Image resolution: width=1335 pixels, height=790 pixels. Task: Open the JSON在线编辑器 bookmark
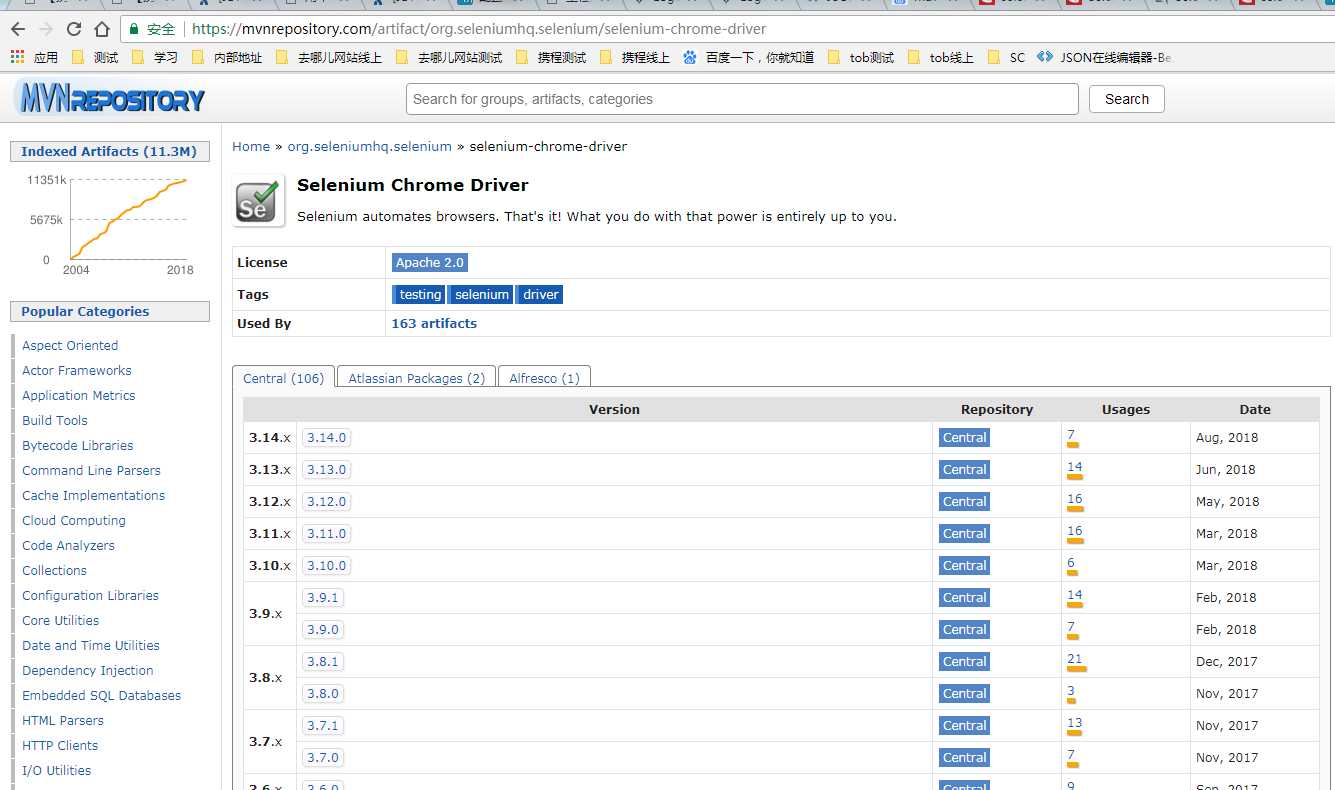[x=1104, y=57]
